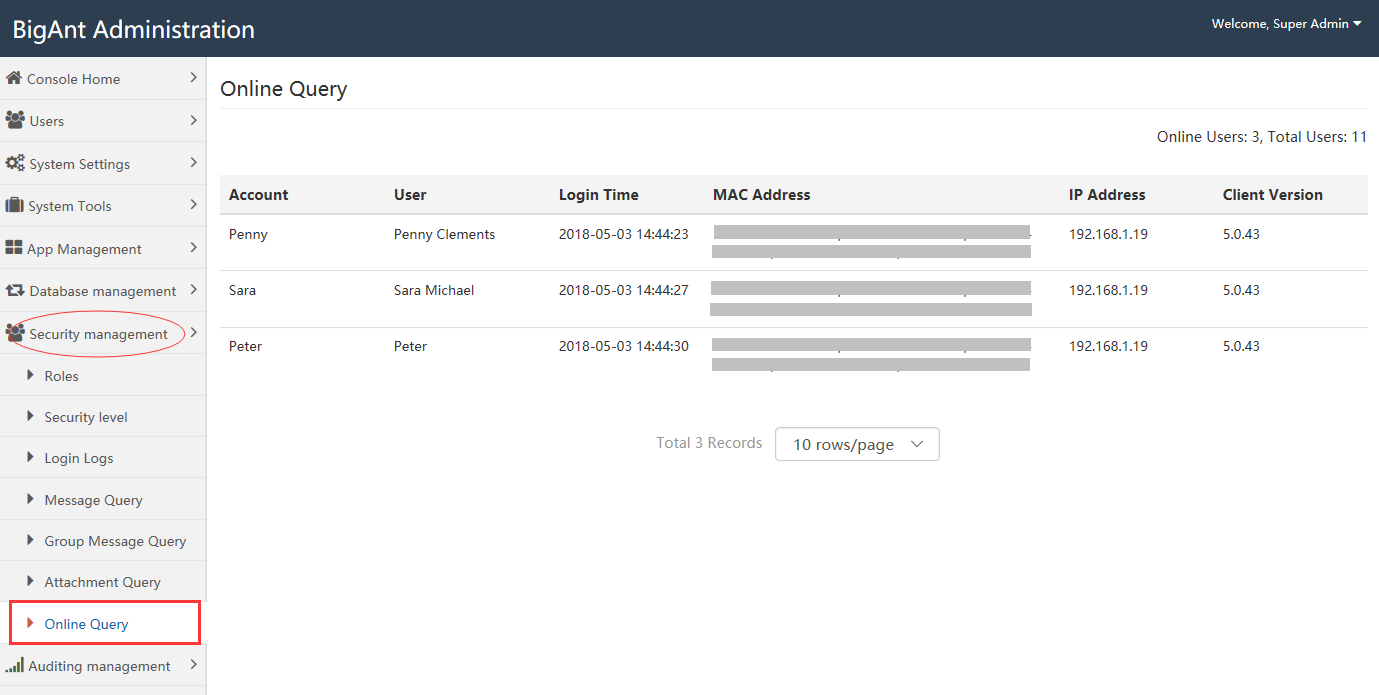The width and height of the screenshot is (1379, 695).
Task: Open the Roles submenu item
Action: (61, 376)
